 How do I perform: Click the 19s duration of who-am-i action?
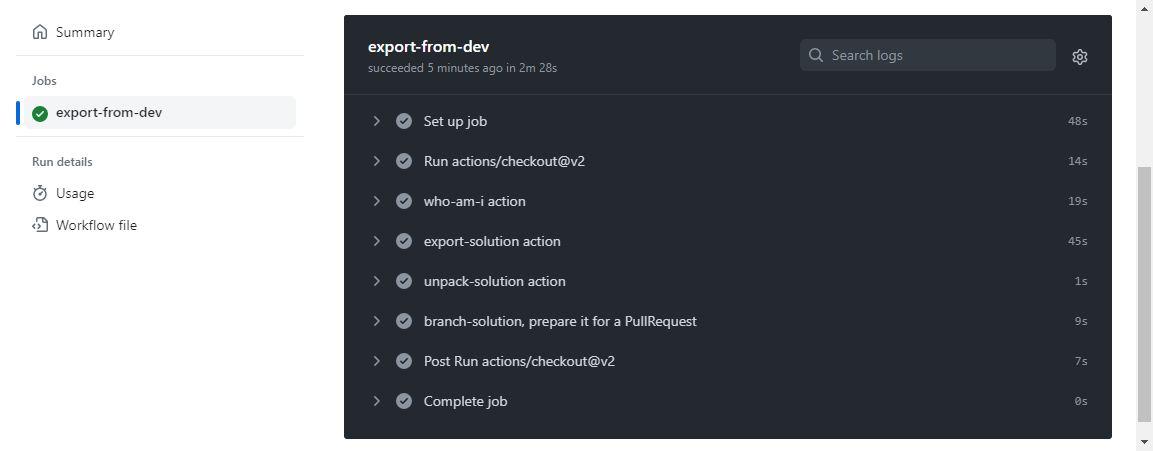(x=1077, y=202)
